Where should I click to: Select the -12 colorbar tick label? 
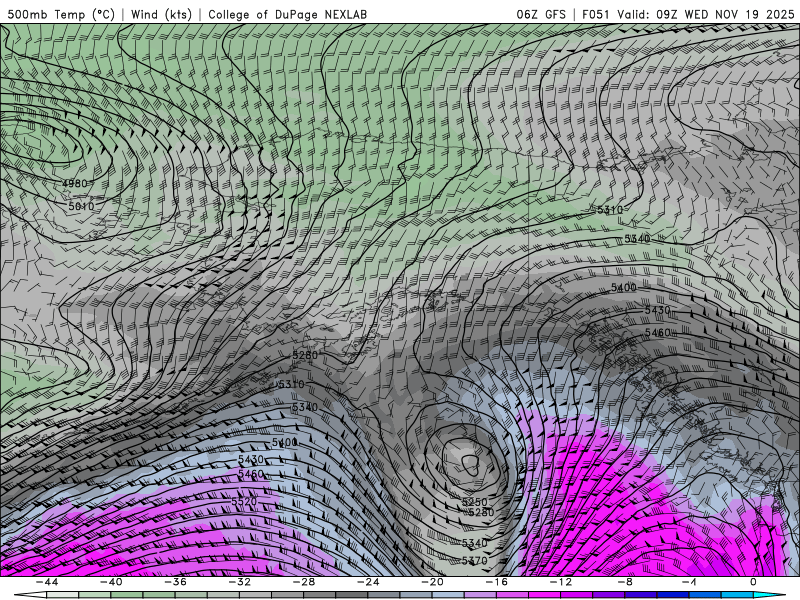(561, 582)
